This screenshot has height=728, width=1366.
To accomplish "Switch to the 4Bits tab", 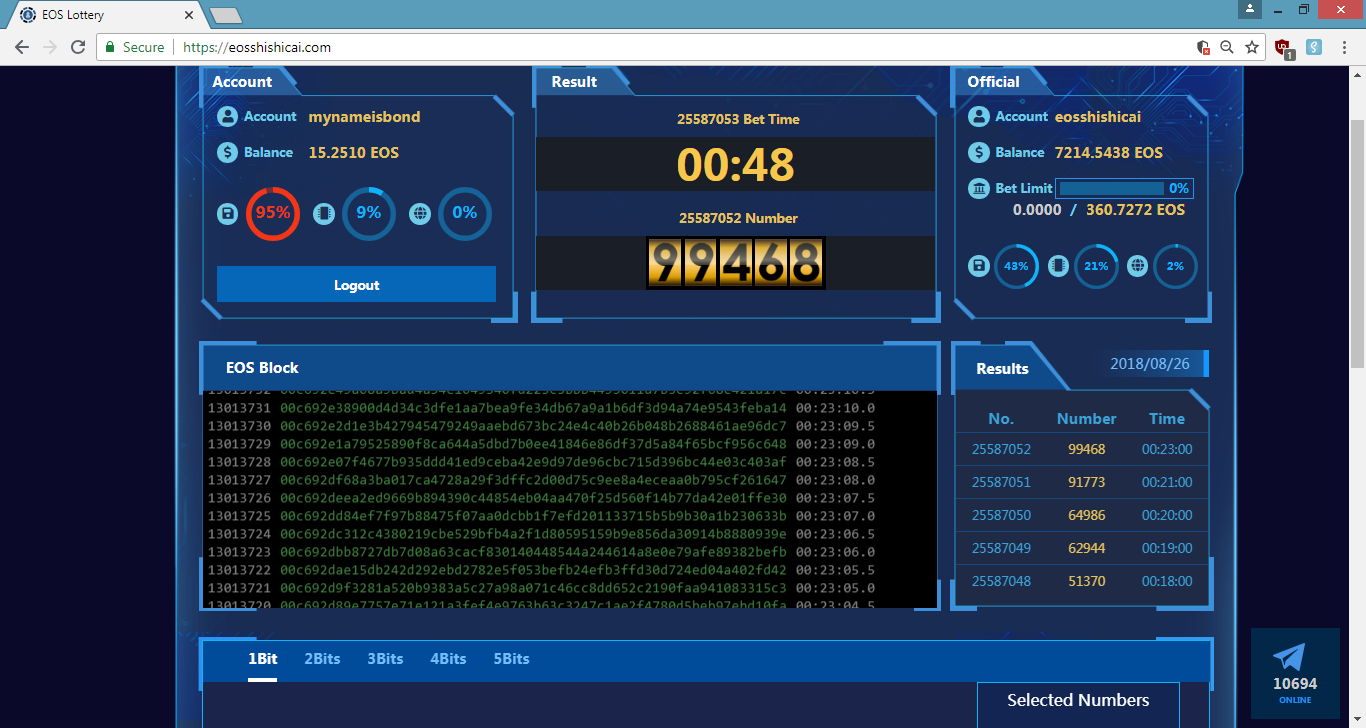I will (x=448, y=659).
